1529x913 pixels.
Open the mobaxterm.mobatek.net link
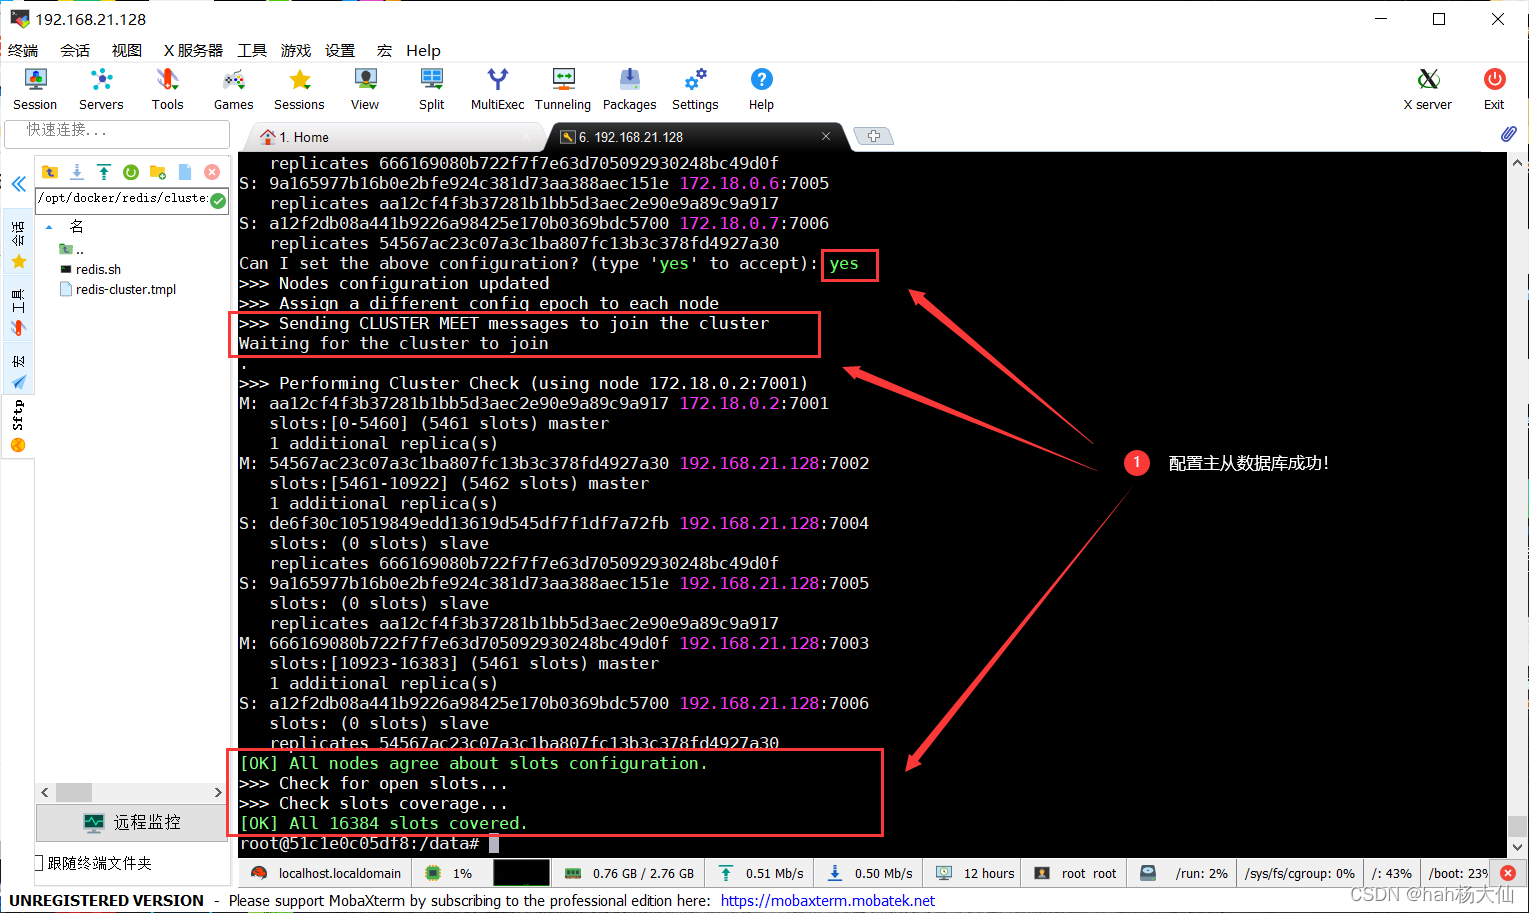(828, 900)
